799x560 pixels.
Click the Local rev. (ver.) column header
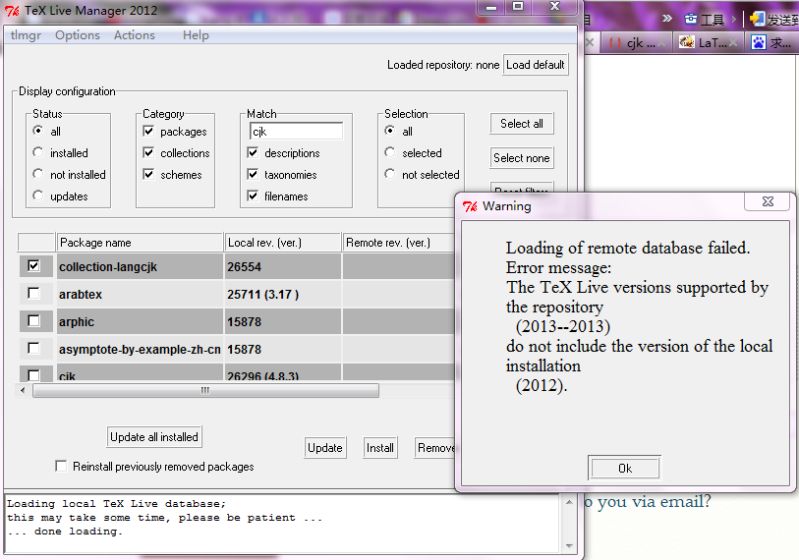283,243
